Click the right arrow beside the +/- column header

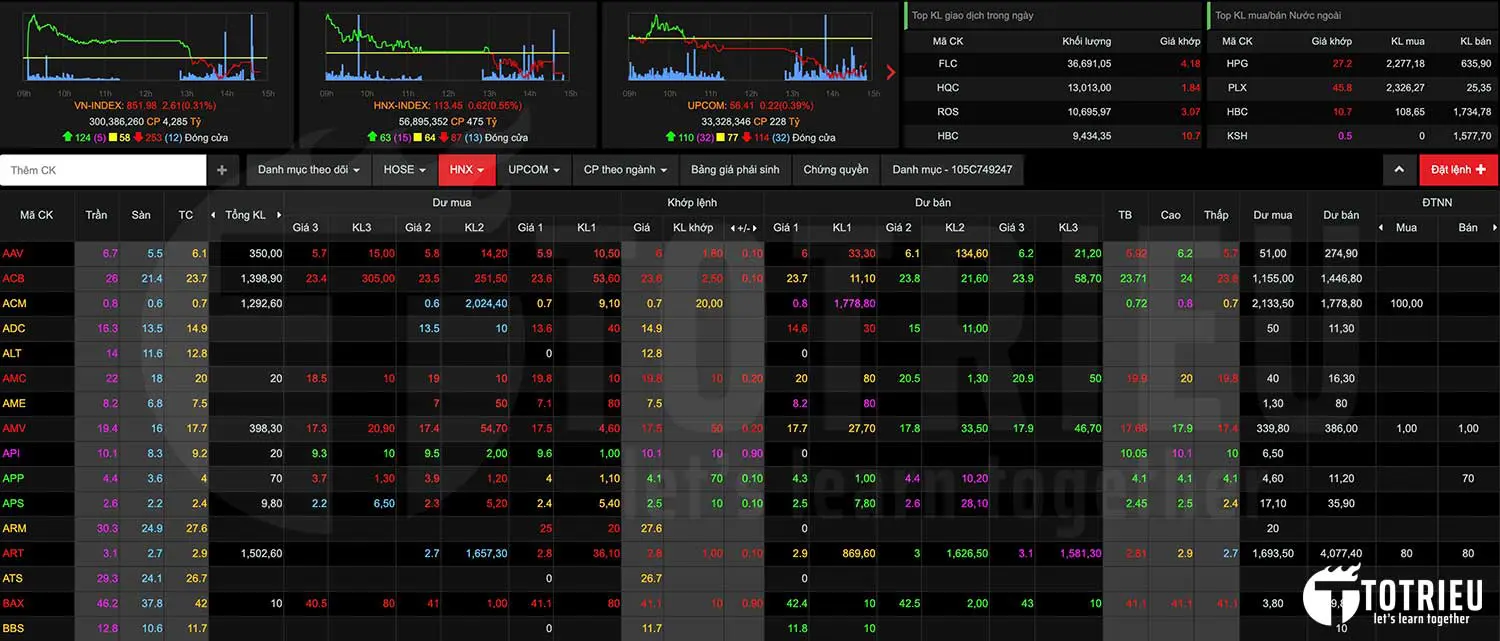coord(756,228)
